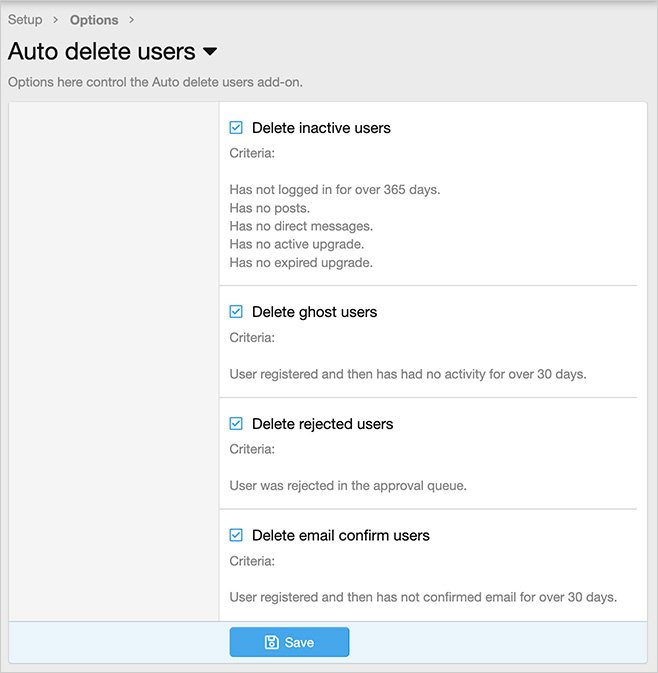Click the add-on description text under title

coord(155,82)
